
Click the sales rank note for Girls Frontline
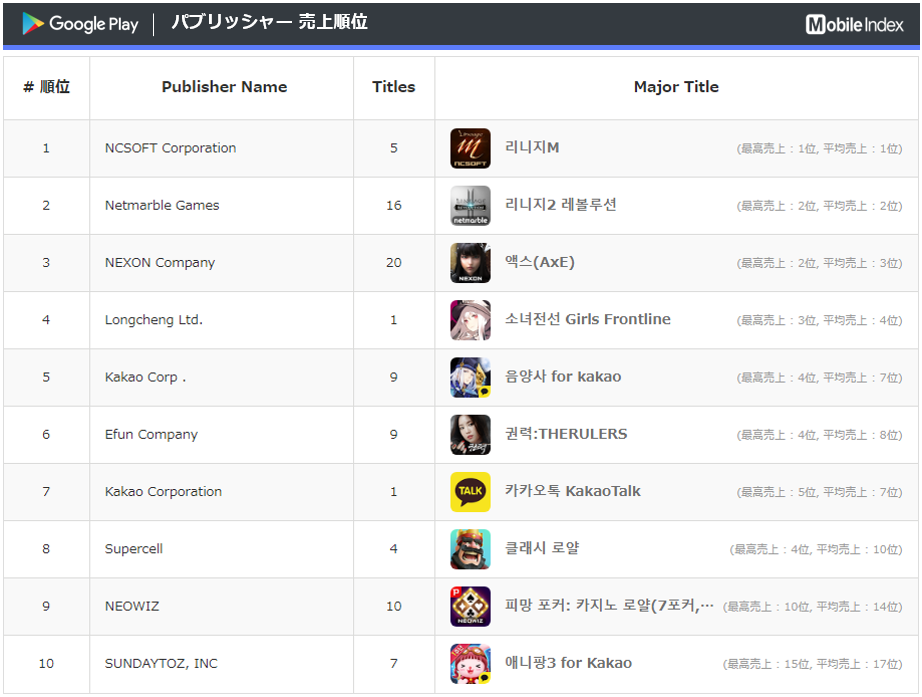pyautogui.click(x=819, y=321)
